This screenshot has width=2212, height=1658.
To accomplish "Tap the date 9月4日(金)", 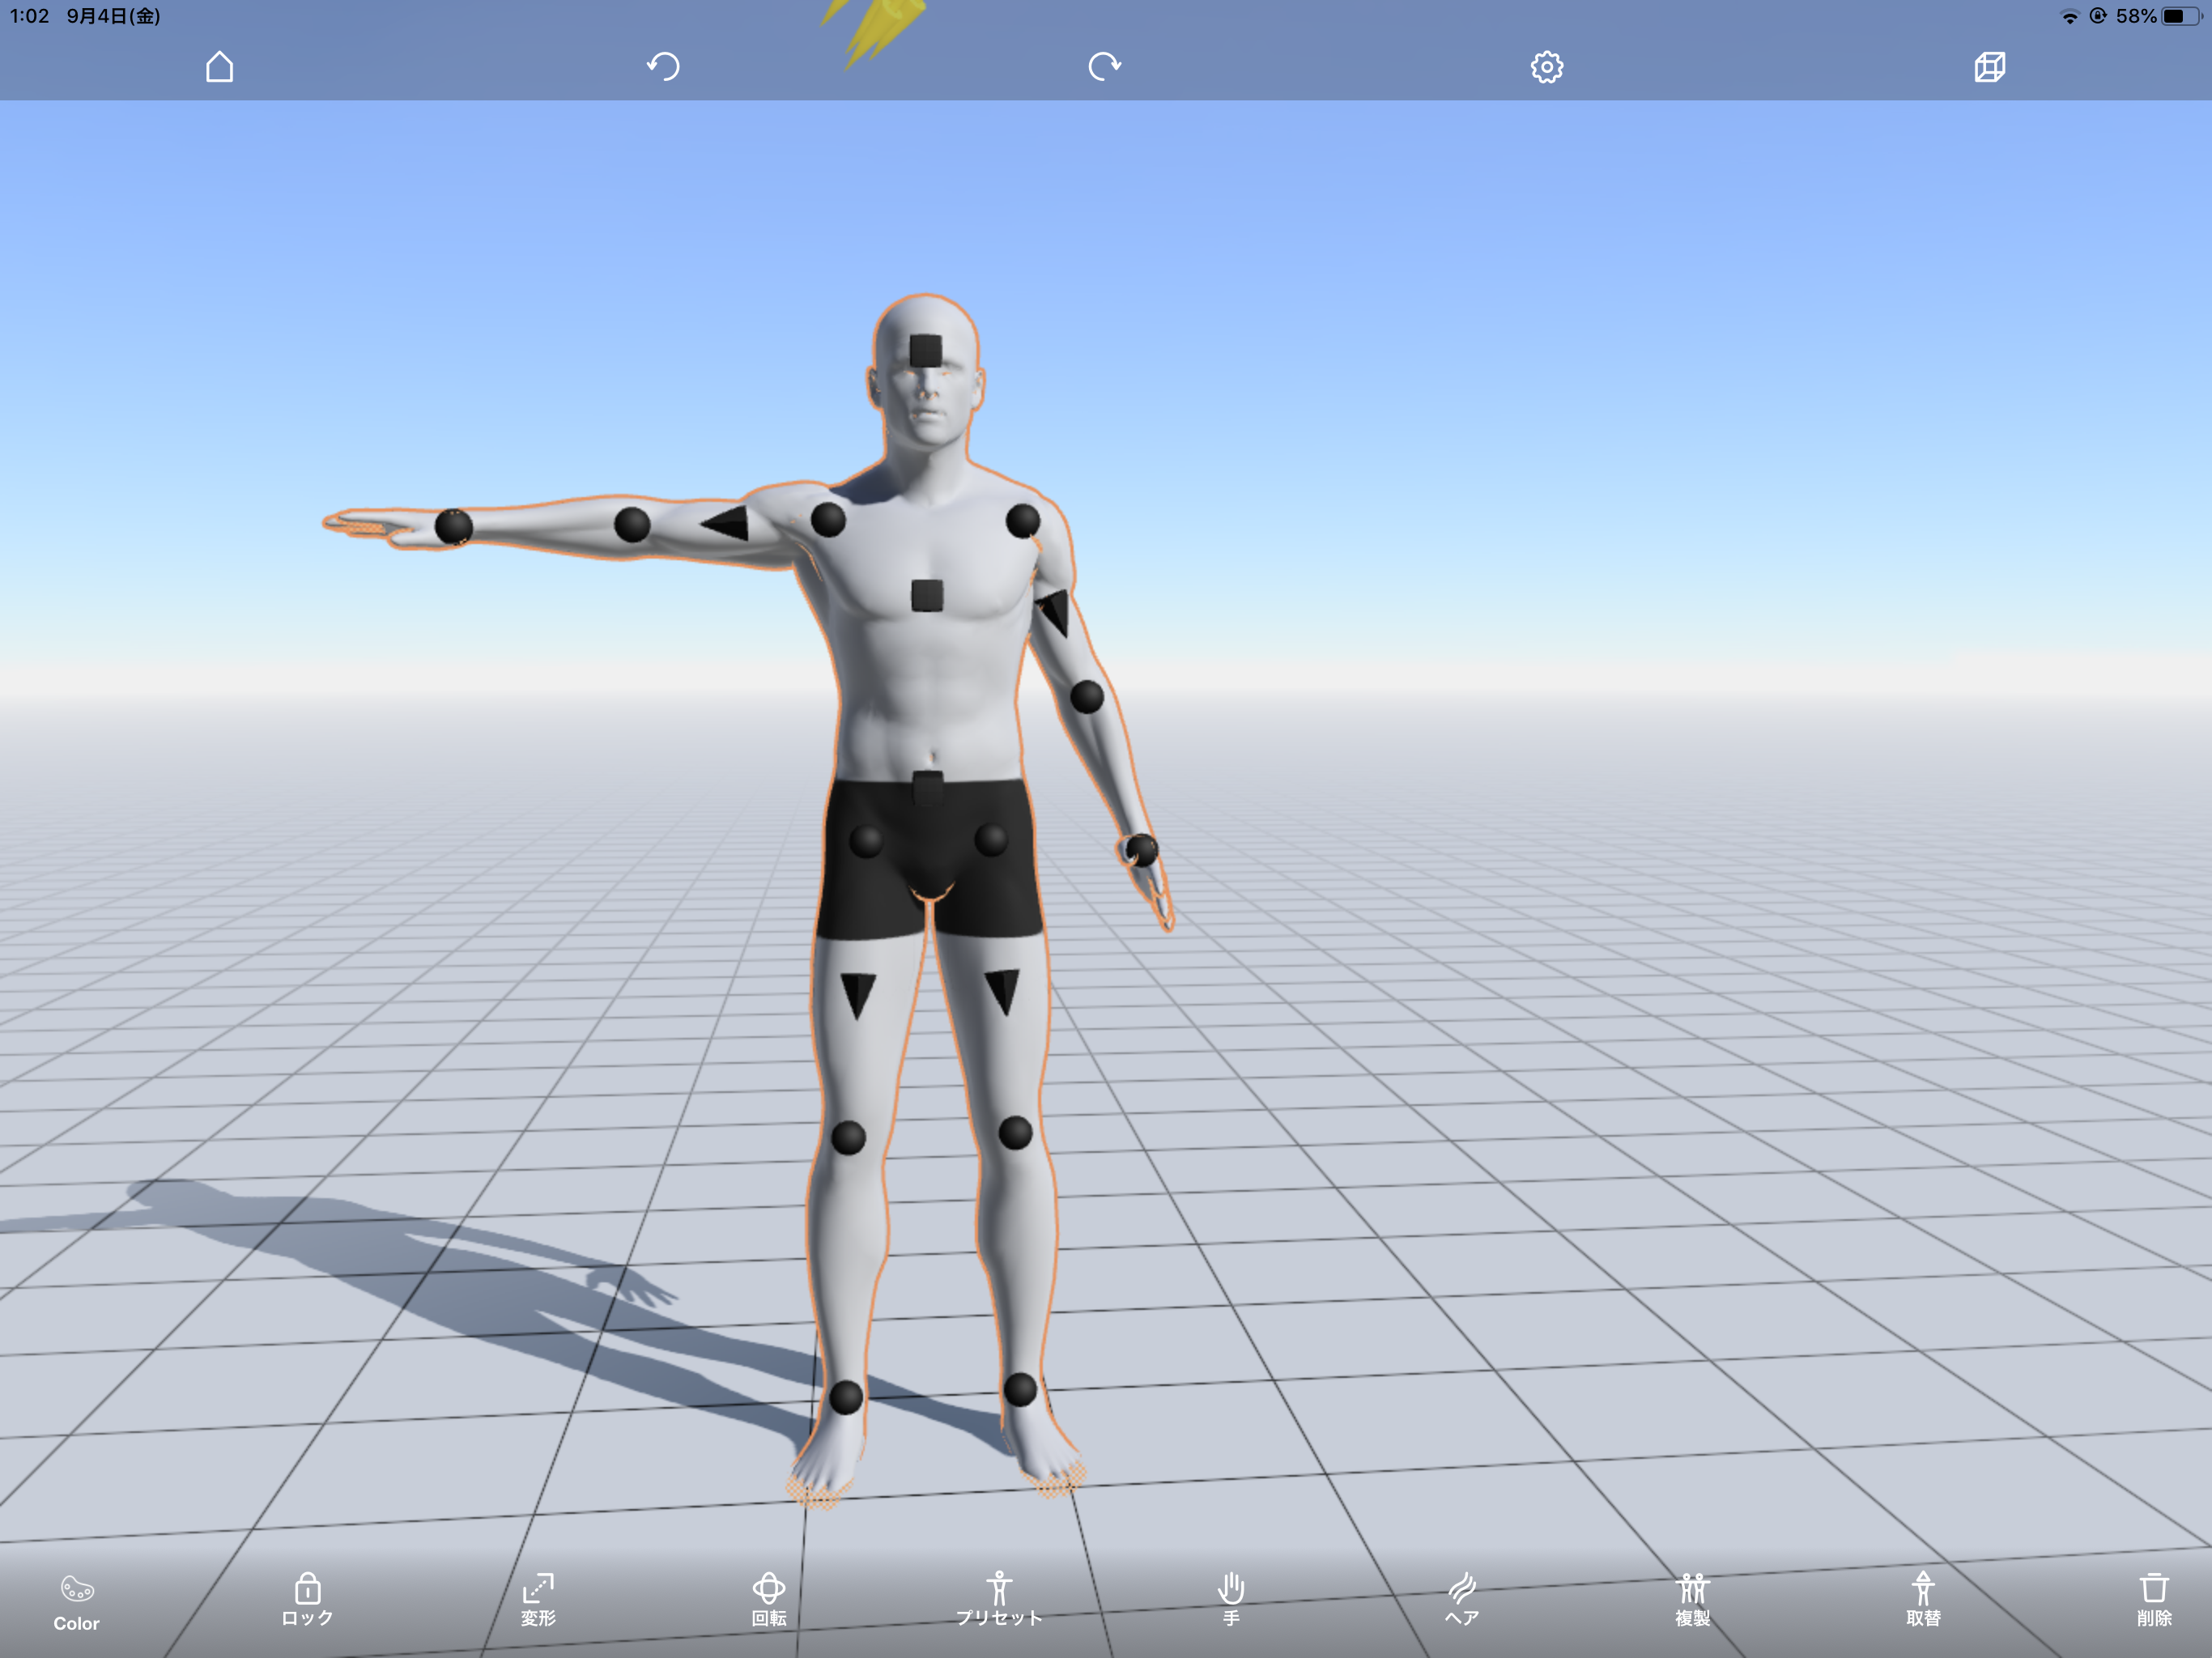I will point(114,16).
